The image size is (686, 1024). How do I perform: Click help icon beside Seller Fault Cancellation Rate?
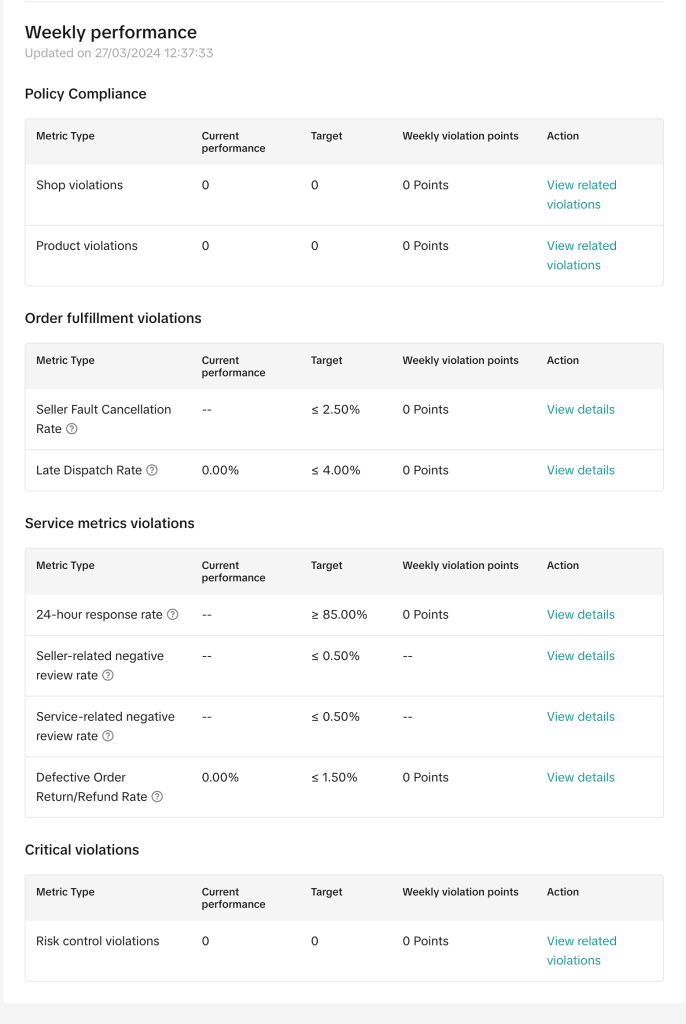point(72,429)
